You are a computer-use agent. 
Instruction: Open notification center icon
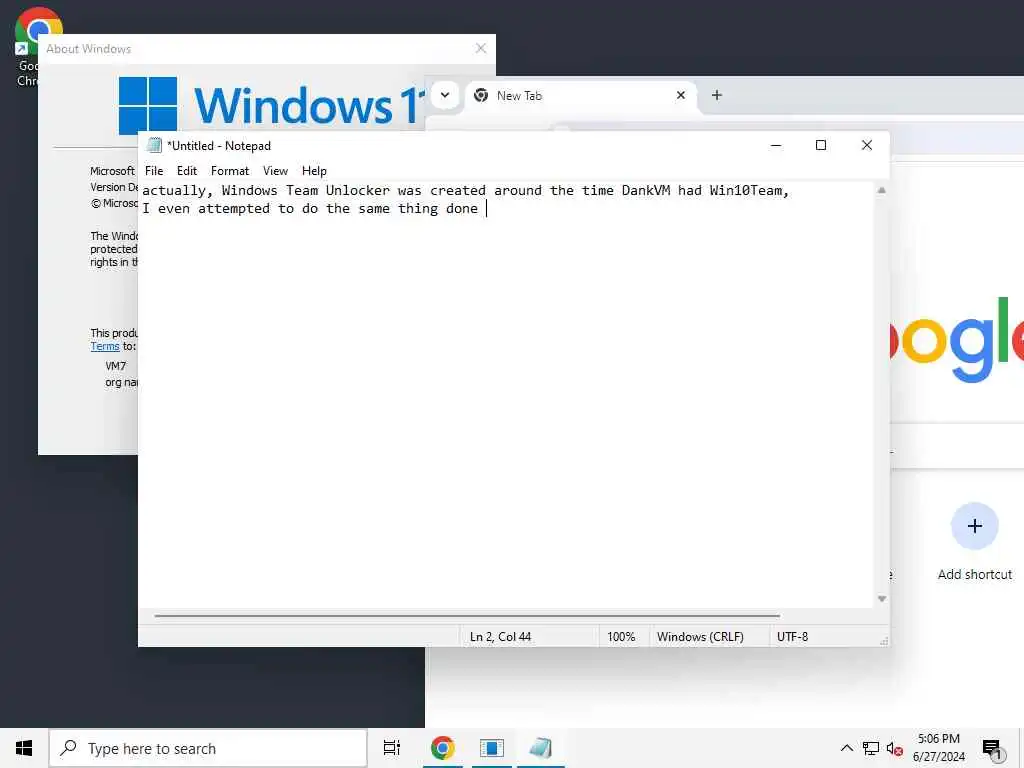992,749
